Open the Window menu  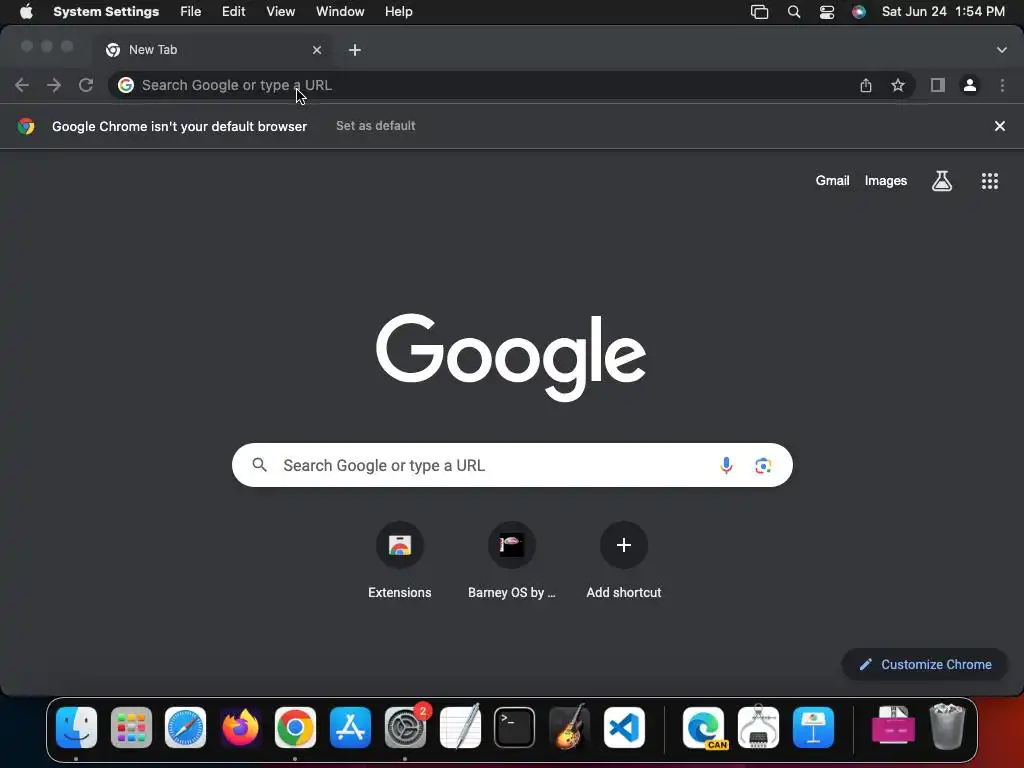point(340,12)
